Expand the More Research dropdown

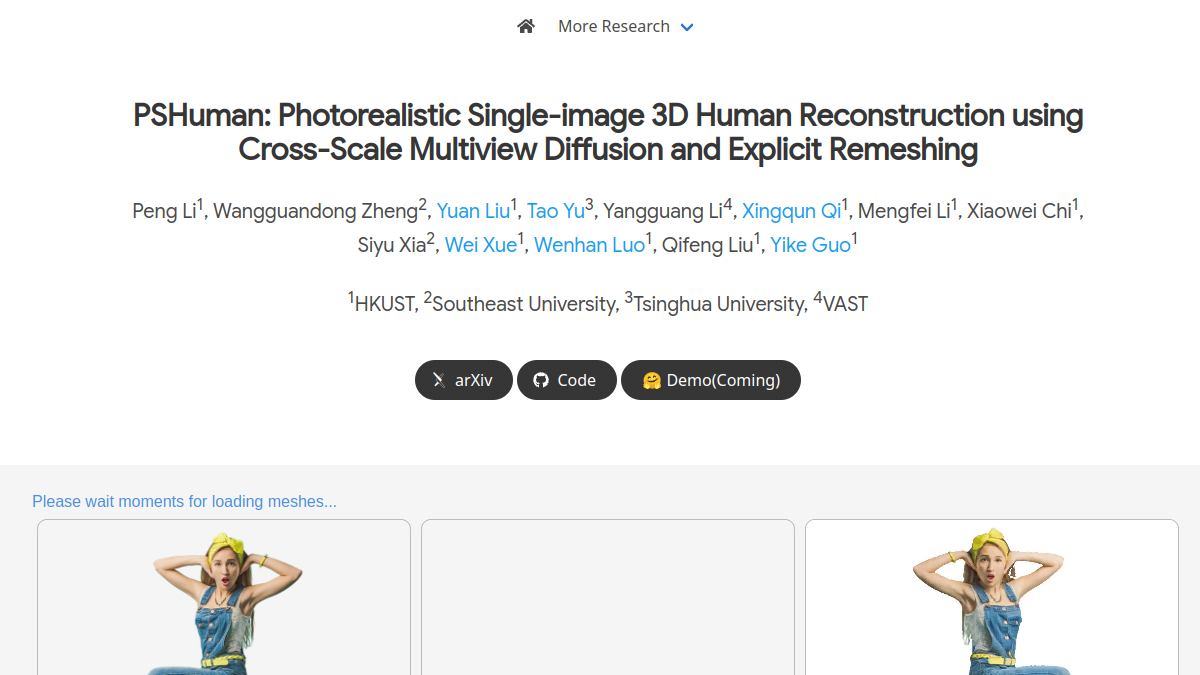coord(625,26)
